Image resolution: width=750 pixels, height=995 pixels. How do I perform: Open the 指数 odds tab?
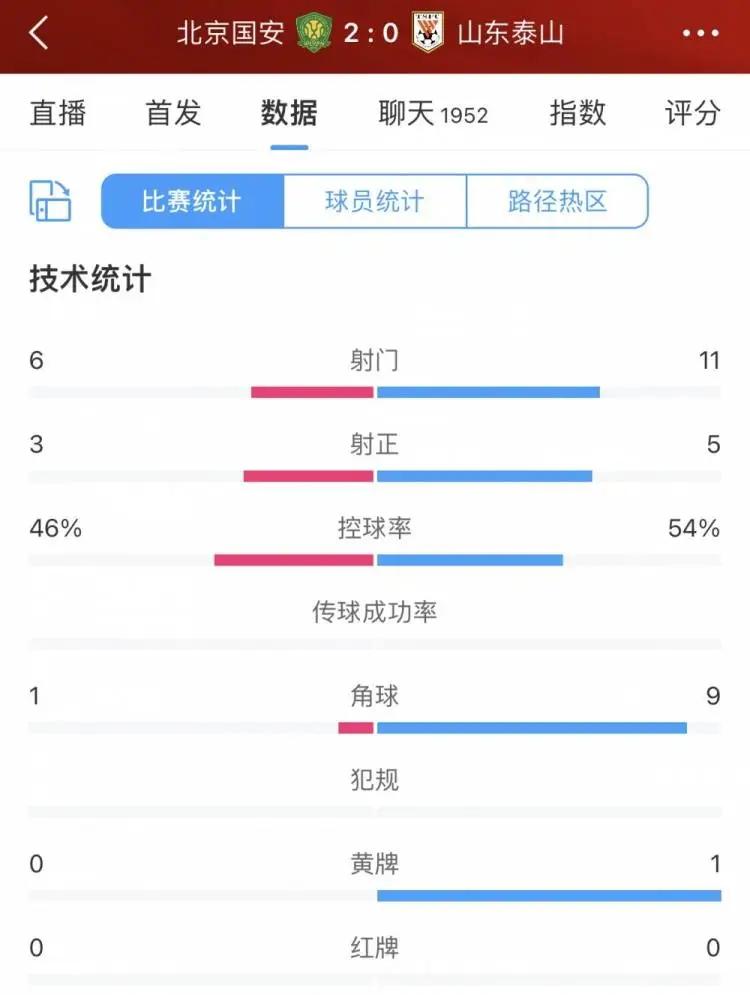[577, 113]
